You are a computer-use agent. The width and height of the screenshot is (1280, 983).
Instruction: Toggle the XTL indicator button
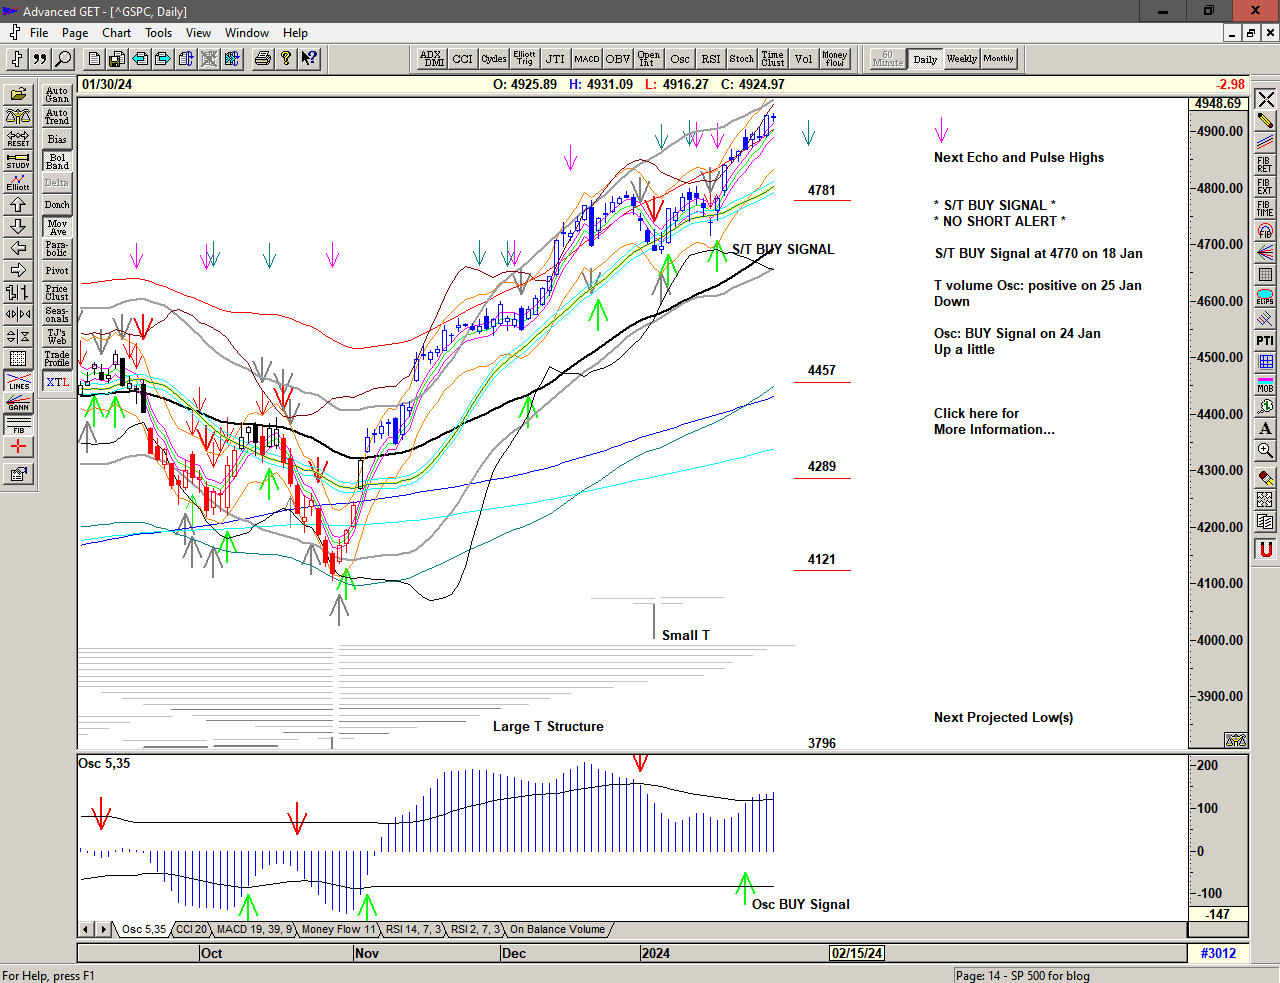point(57,382)
